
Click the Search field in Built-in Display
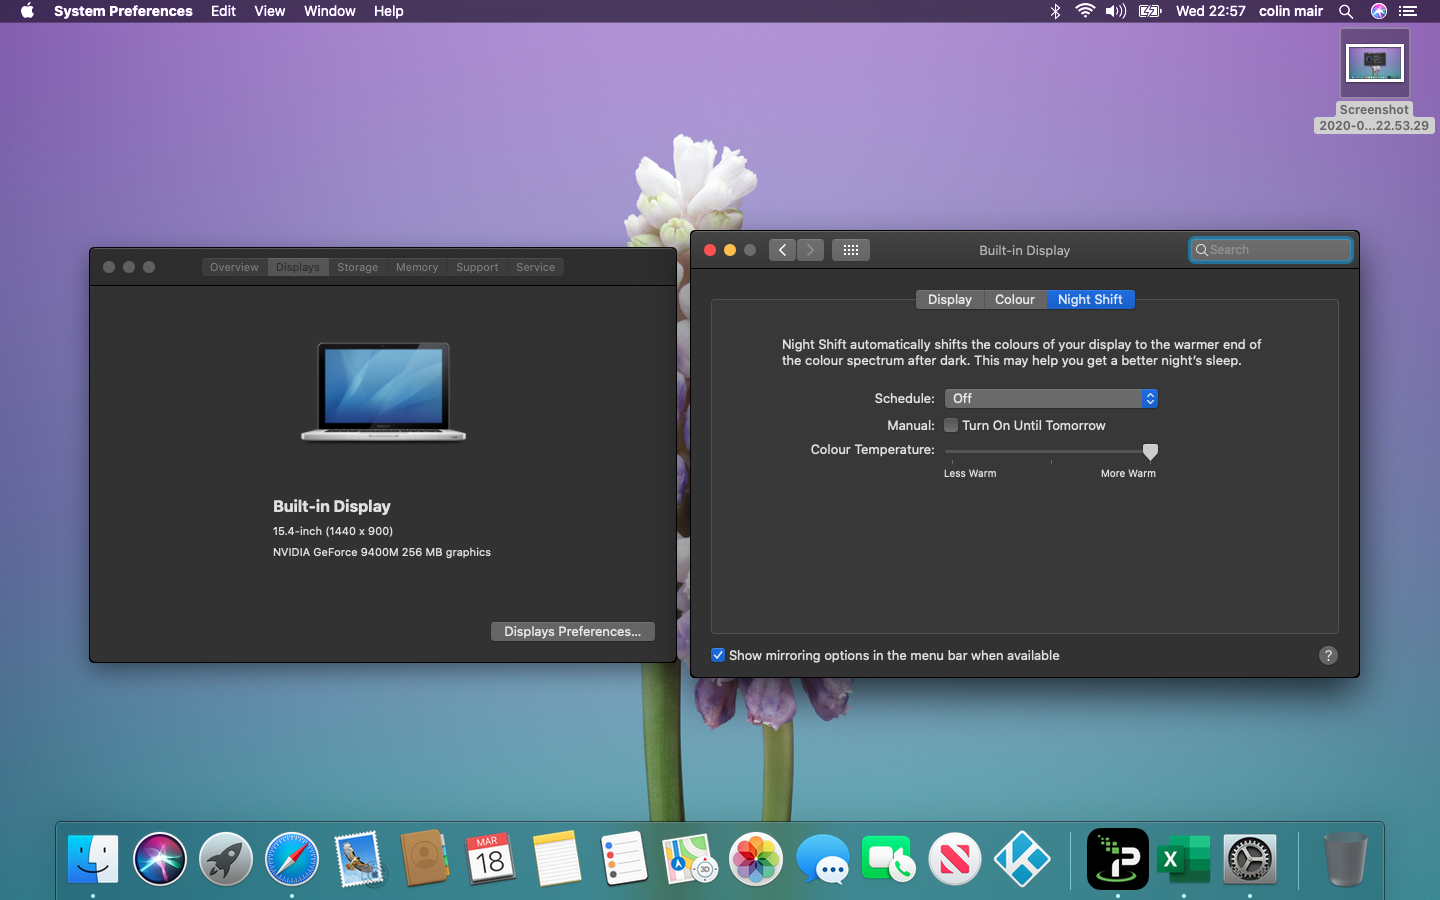click(1271, 250)
